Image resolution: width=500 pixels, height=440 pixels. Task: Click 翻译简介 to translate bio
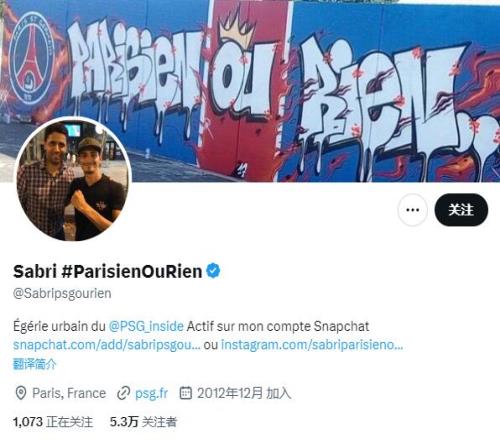pos(35,364)
